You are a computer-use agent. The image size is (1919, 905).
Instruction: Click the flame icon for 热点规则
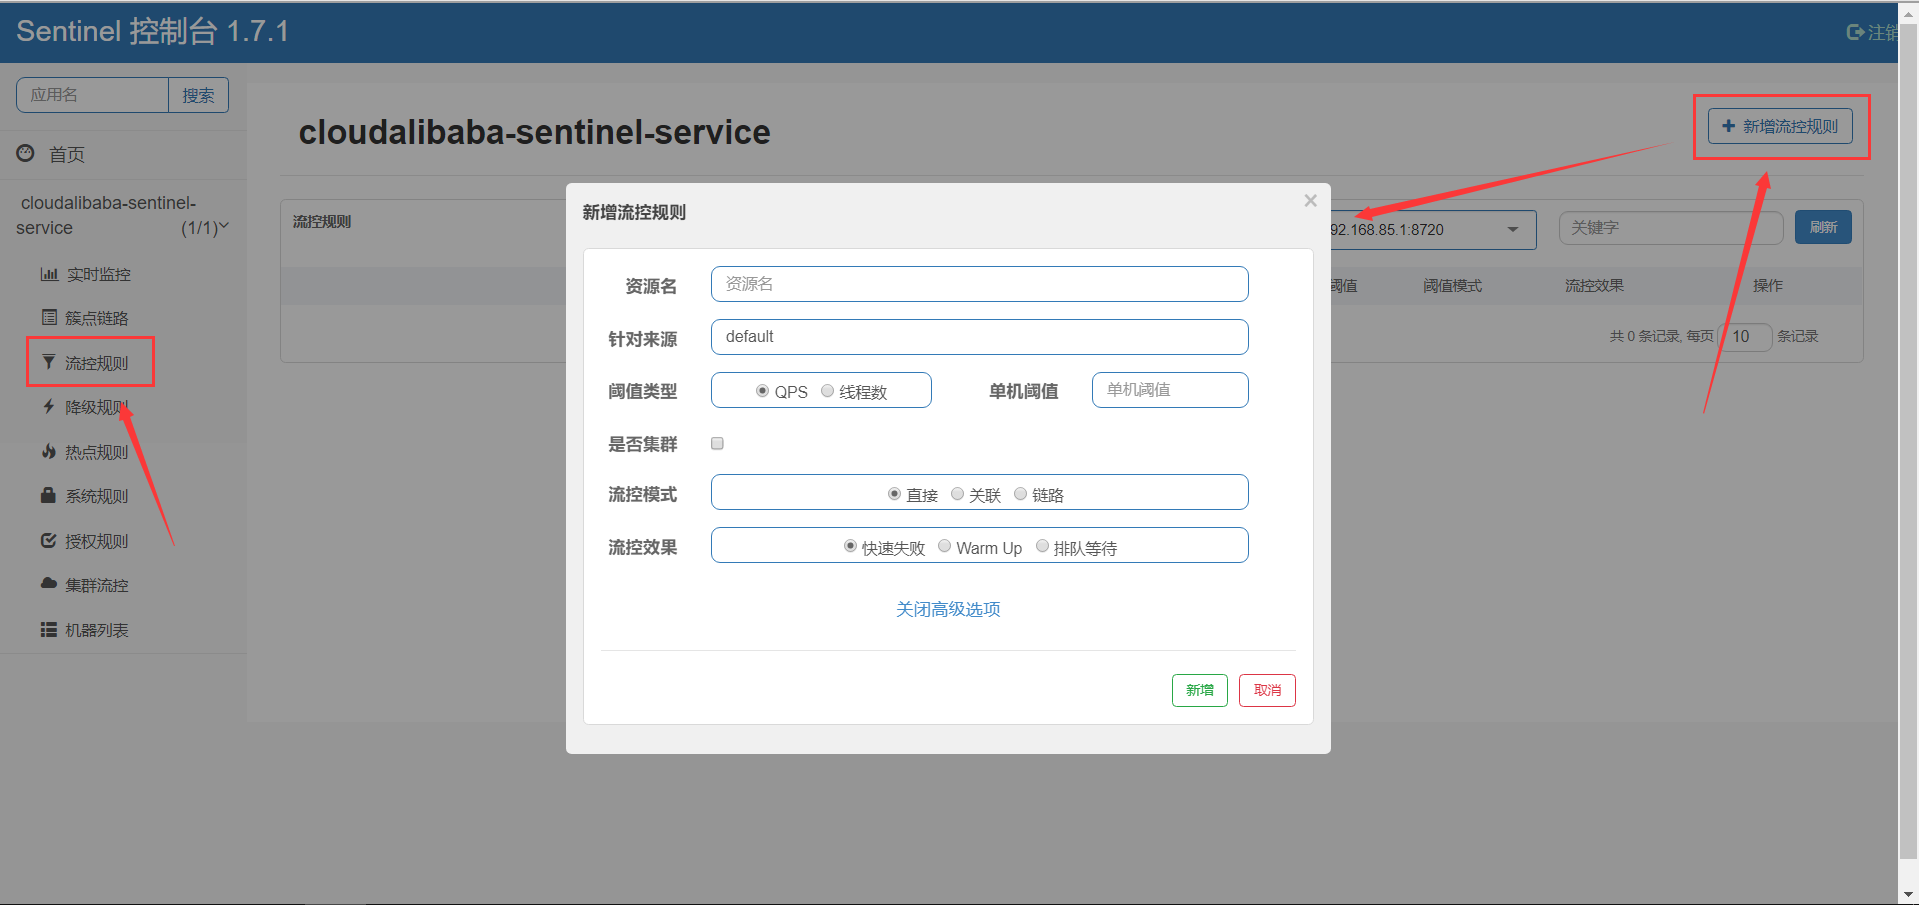coord(48,451)
